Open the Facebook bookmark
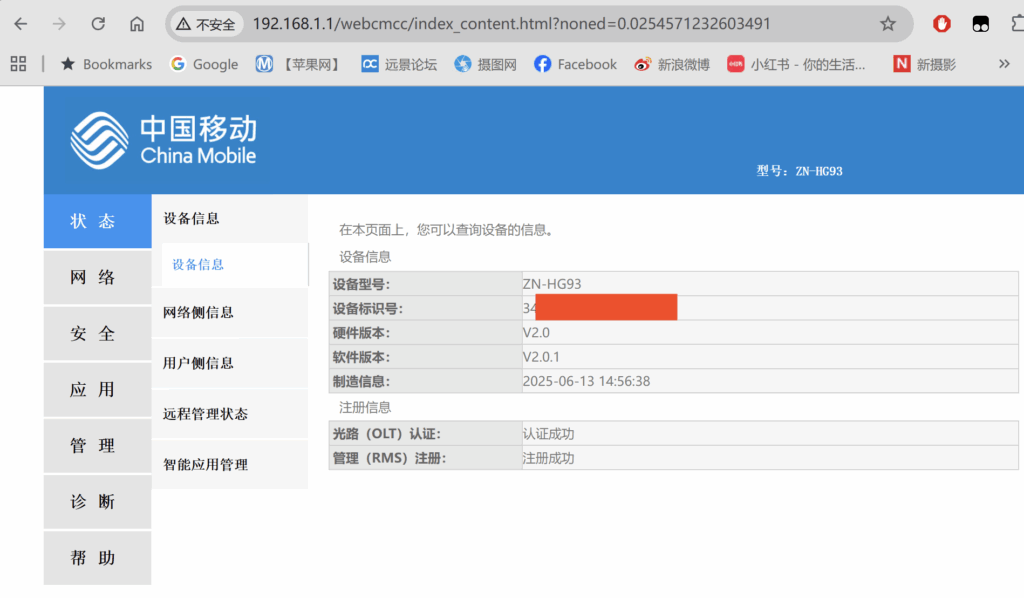This screenshot has height=598, width=1024. point(575,64)
